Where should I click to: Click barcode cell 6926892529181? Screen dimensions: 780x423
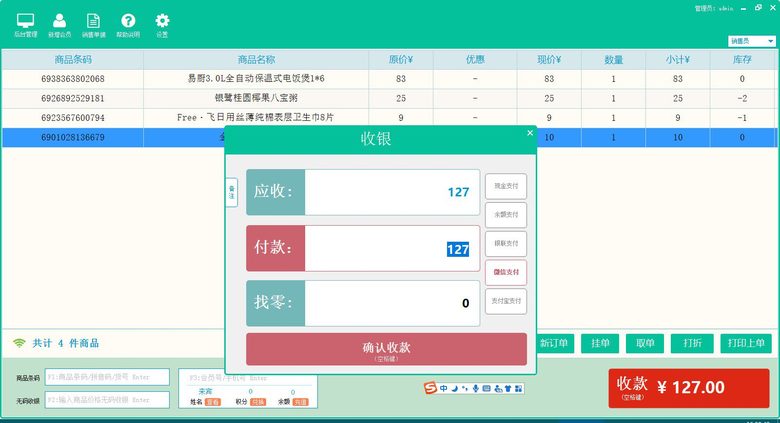[x=73, y=99]
